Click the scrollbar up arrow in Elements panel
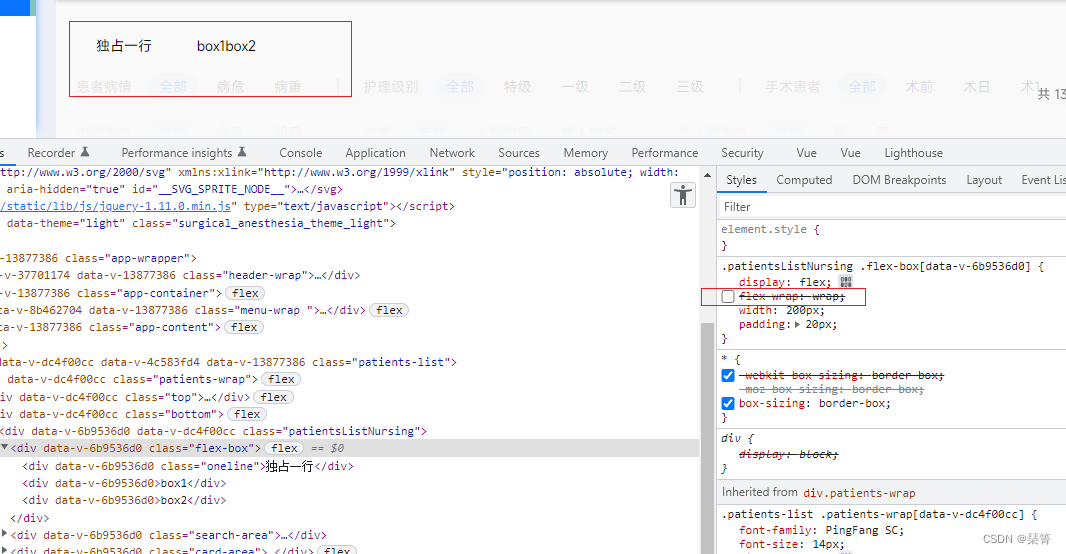The width and height of the screenshot is (1066, 554). (x=707, y=175)
